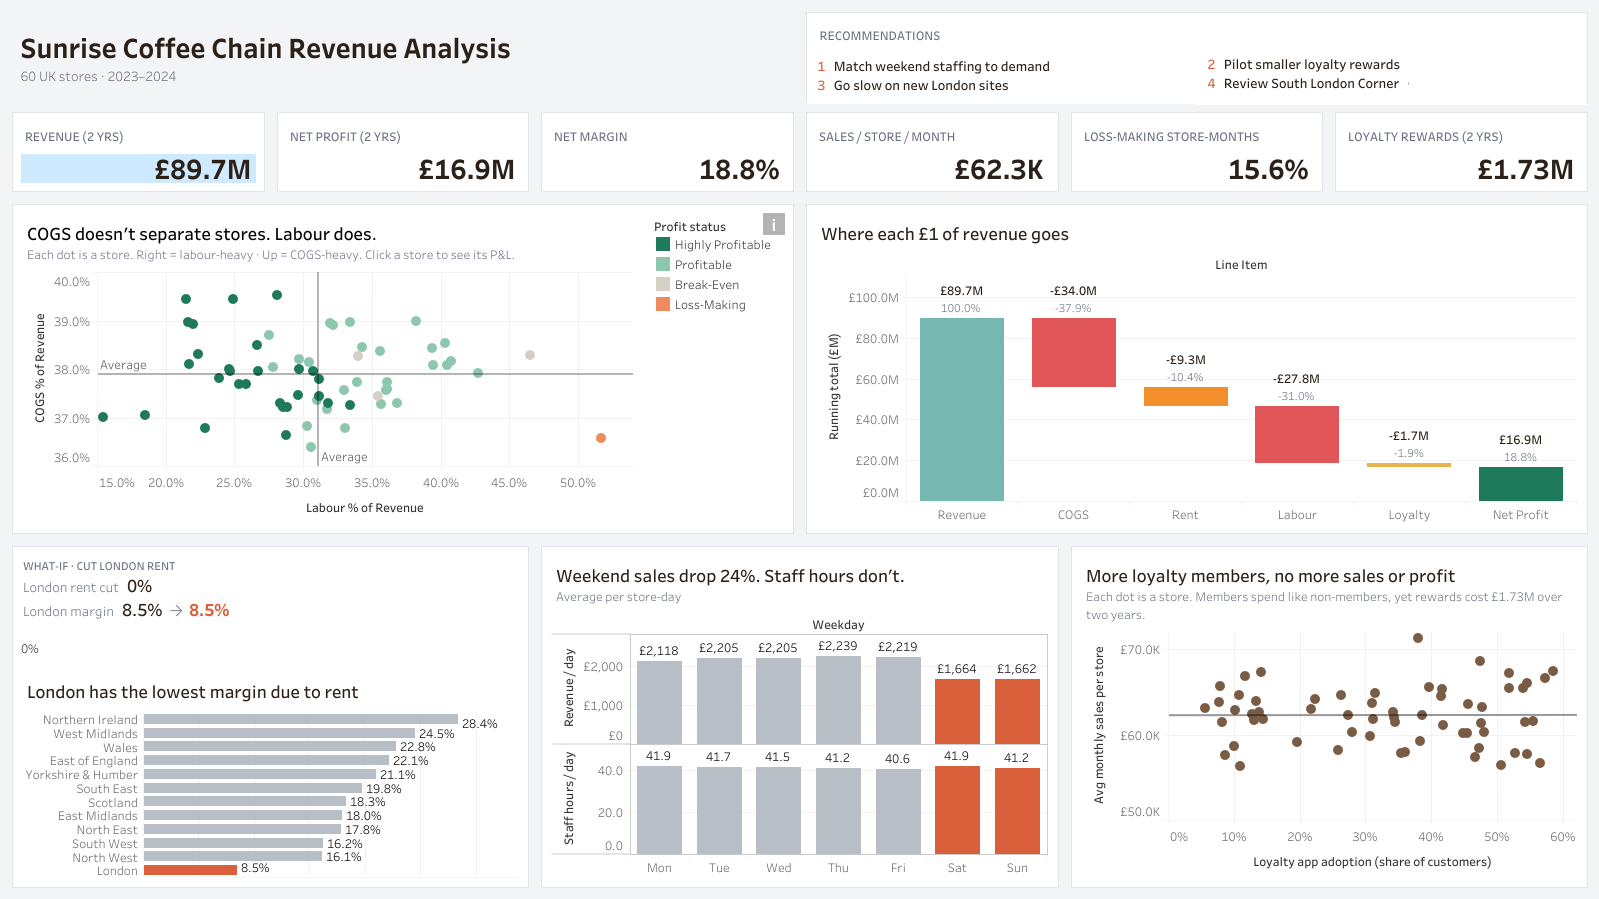
Task: Select the thin yellow Loyalty waterfall bar
Action: click(1409, 465)
